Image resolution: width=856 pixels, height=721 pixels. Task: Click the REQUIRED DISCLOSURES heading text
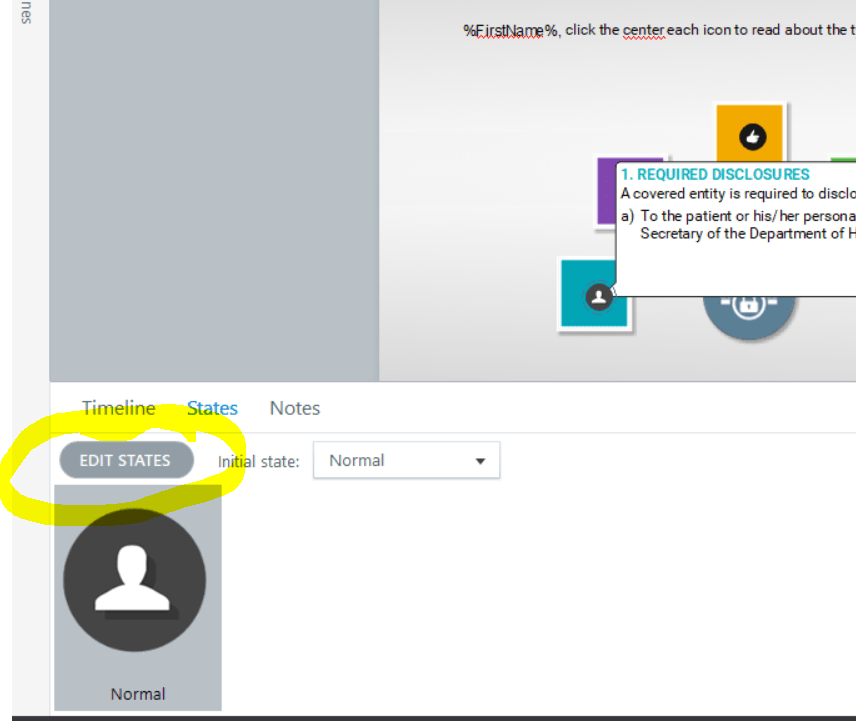pos(715,174)
